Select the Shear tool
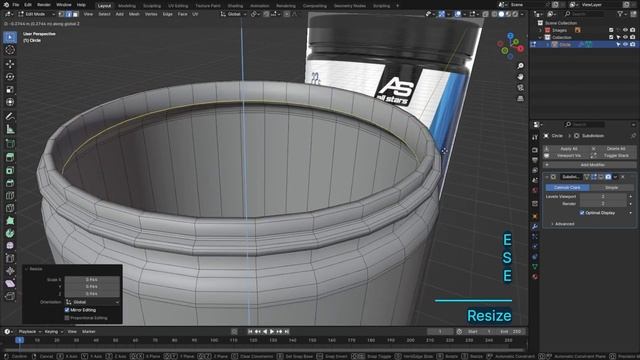The height and width of the screenshot is (360, 640). 10,284
